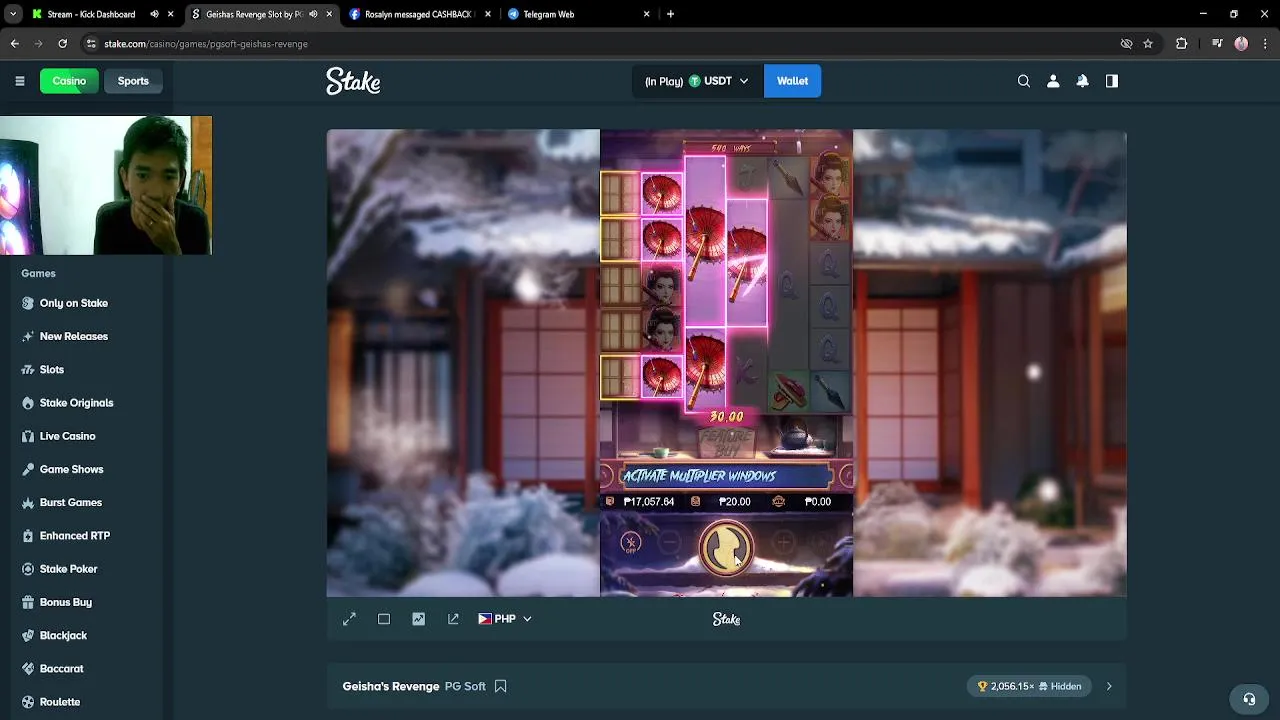Open the browser extensions puzzle icon
This screenshot has height=720, width=1280.
(x=1181, y=44)
